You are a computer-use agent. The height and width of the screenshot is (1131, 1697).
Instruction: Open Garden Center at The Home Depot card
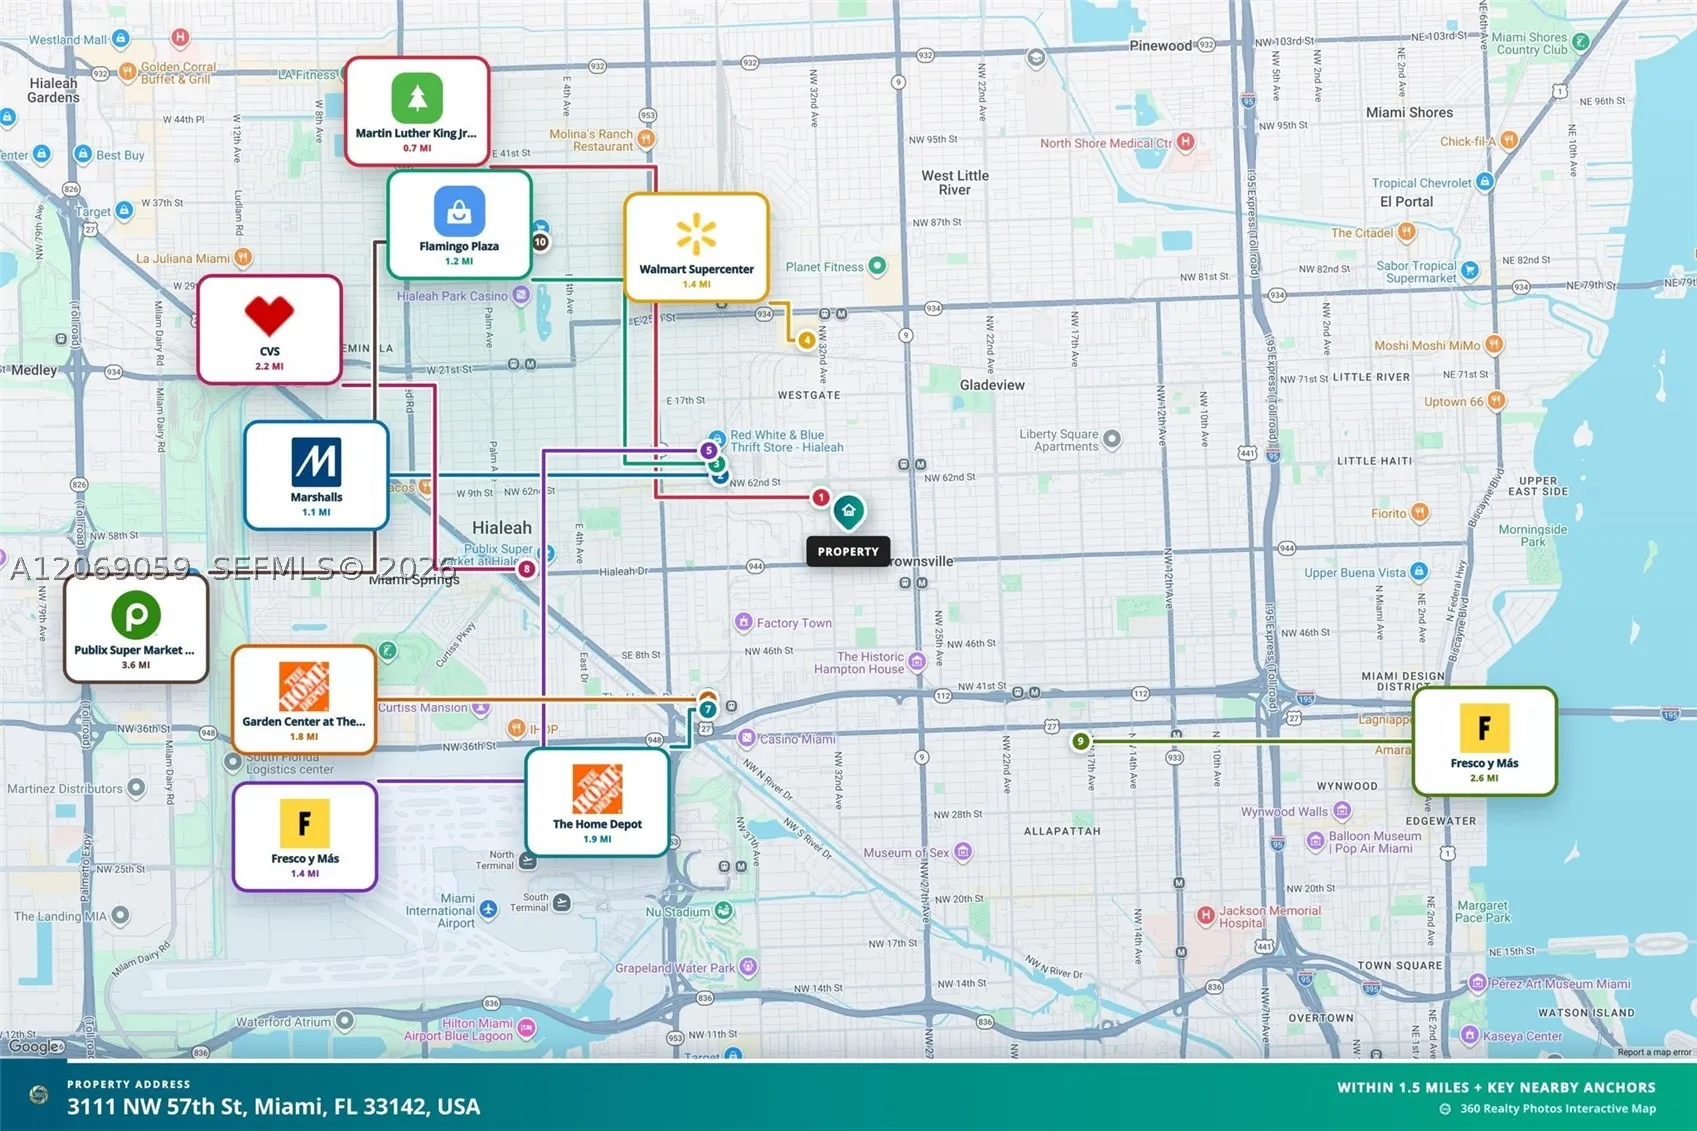(304, 700)
